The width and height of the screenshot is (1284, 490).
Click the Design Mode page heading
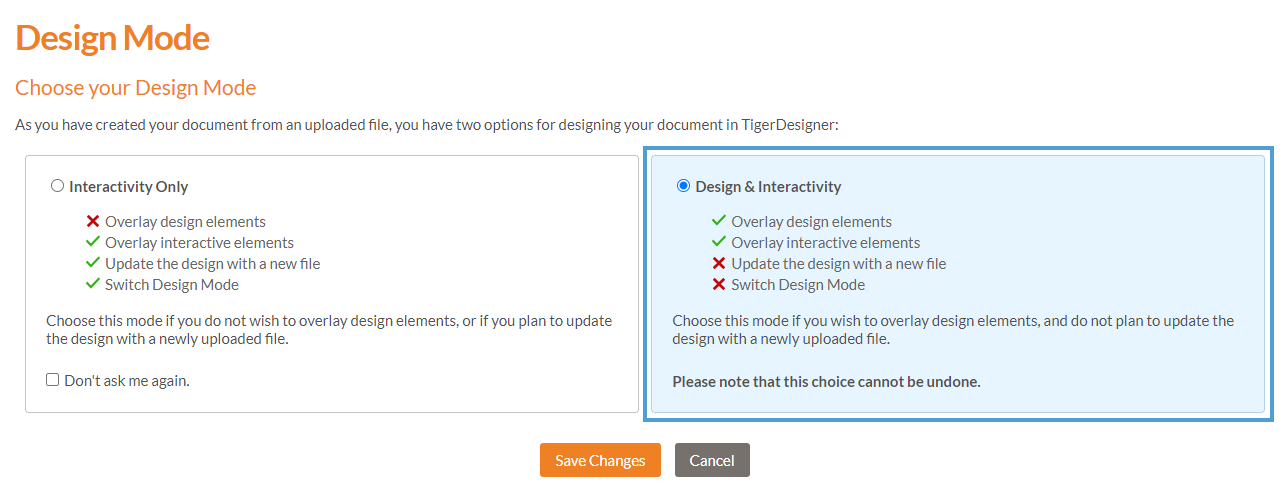coord(113,38)
